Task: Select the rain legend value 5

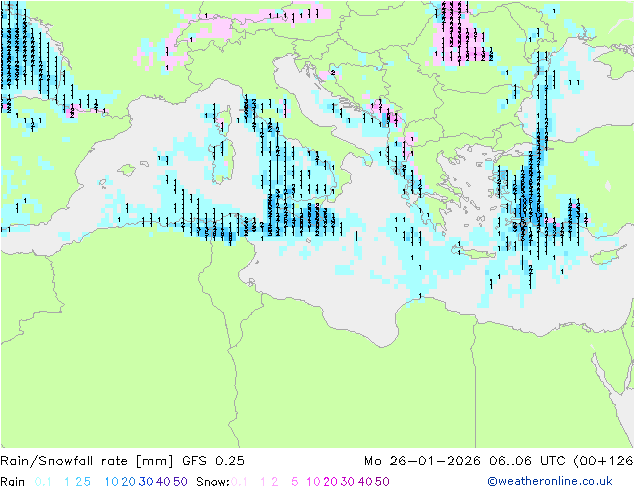Action: [x=87, y=482]
